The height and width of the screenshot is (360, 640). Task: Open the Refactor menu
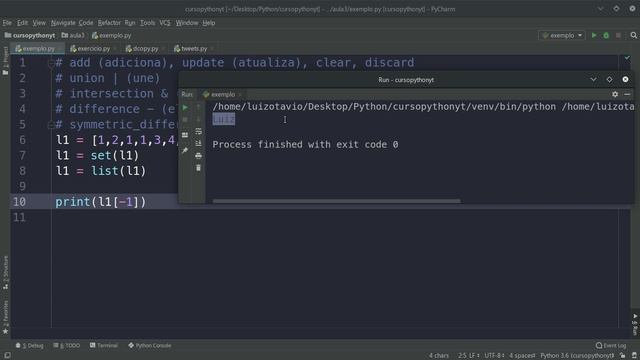[109, 23]
